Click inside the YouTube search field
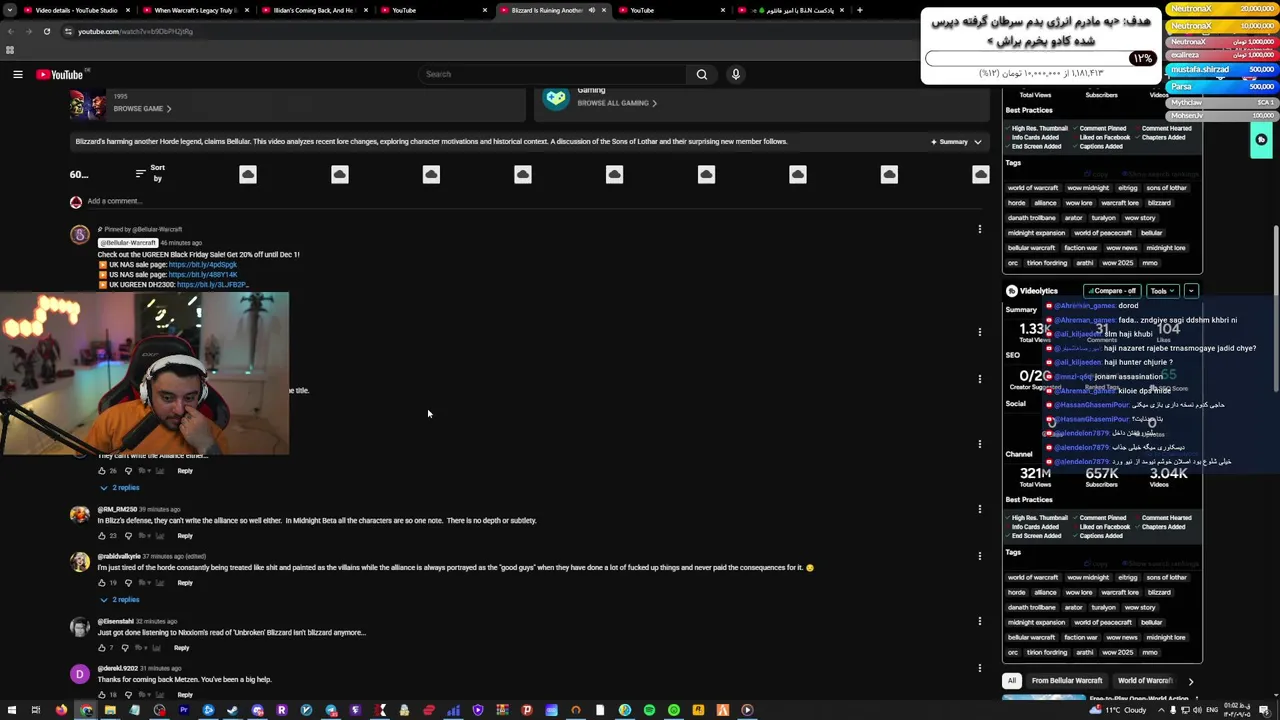The image size is (1280, 720). pyautogui.click(x=553, y=74)
